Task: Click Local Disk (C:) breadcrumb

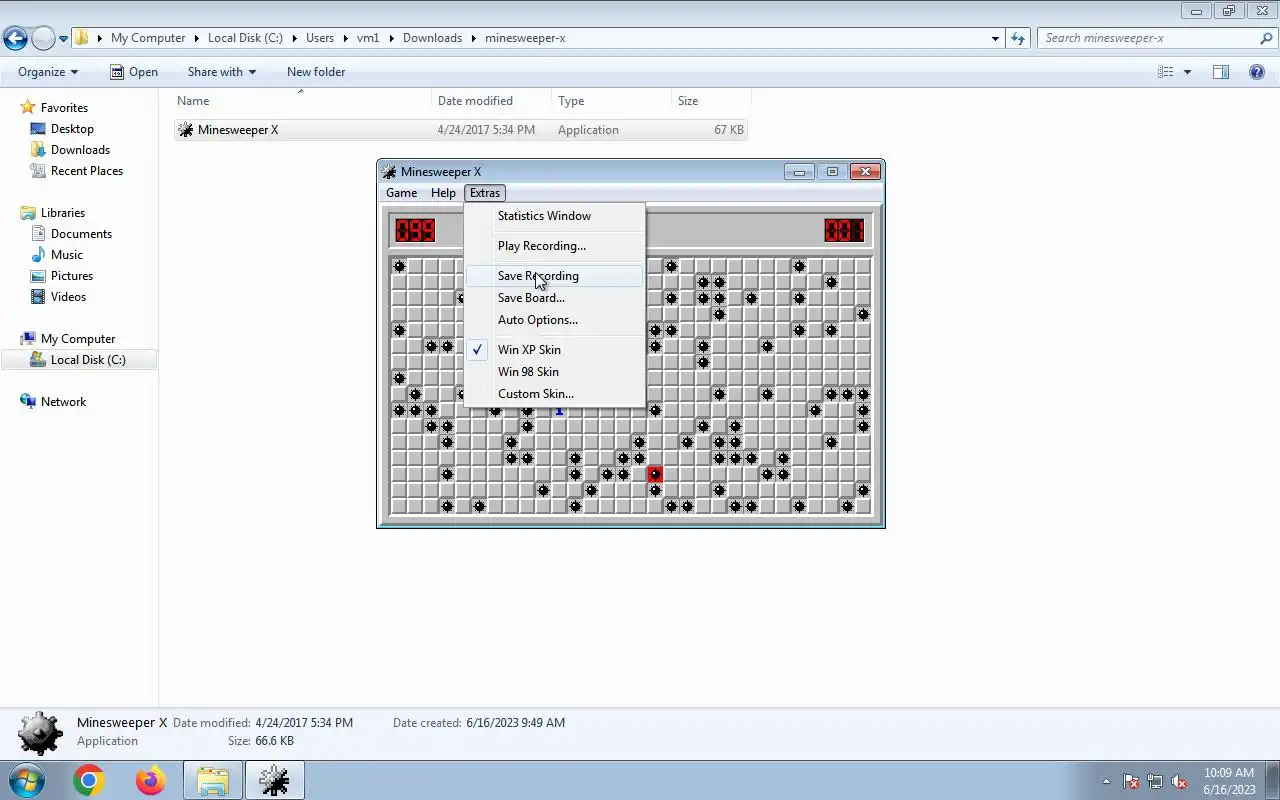Action: coord(245,38)
